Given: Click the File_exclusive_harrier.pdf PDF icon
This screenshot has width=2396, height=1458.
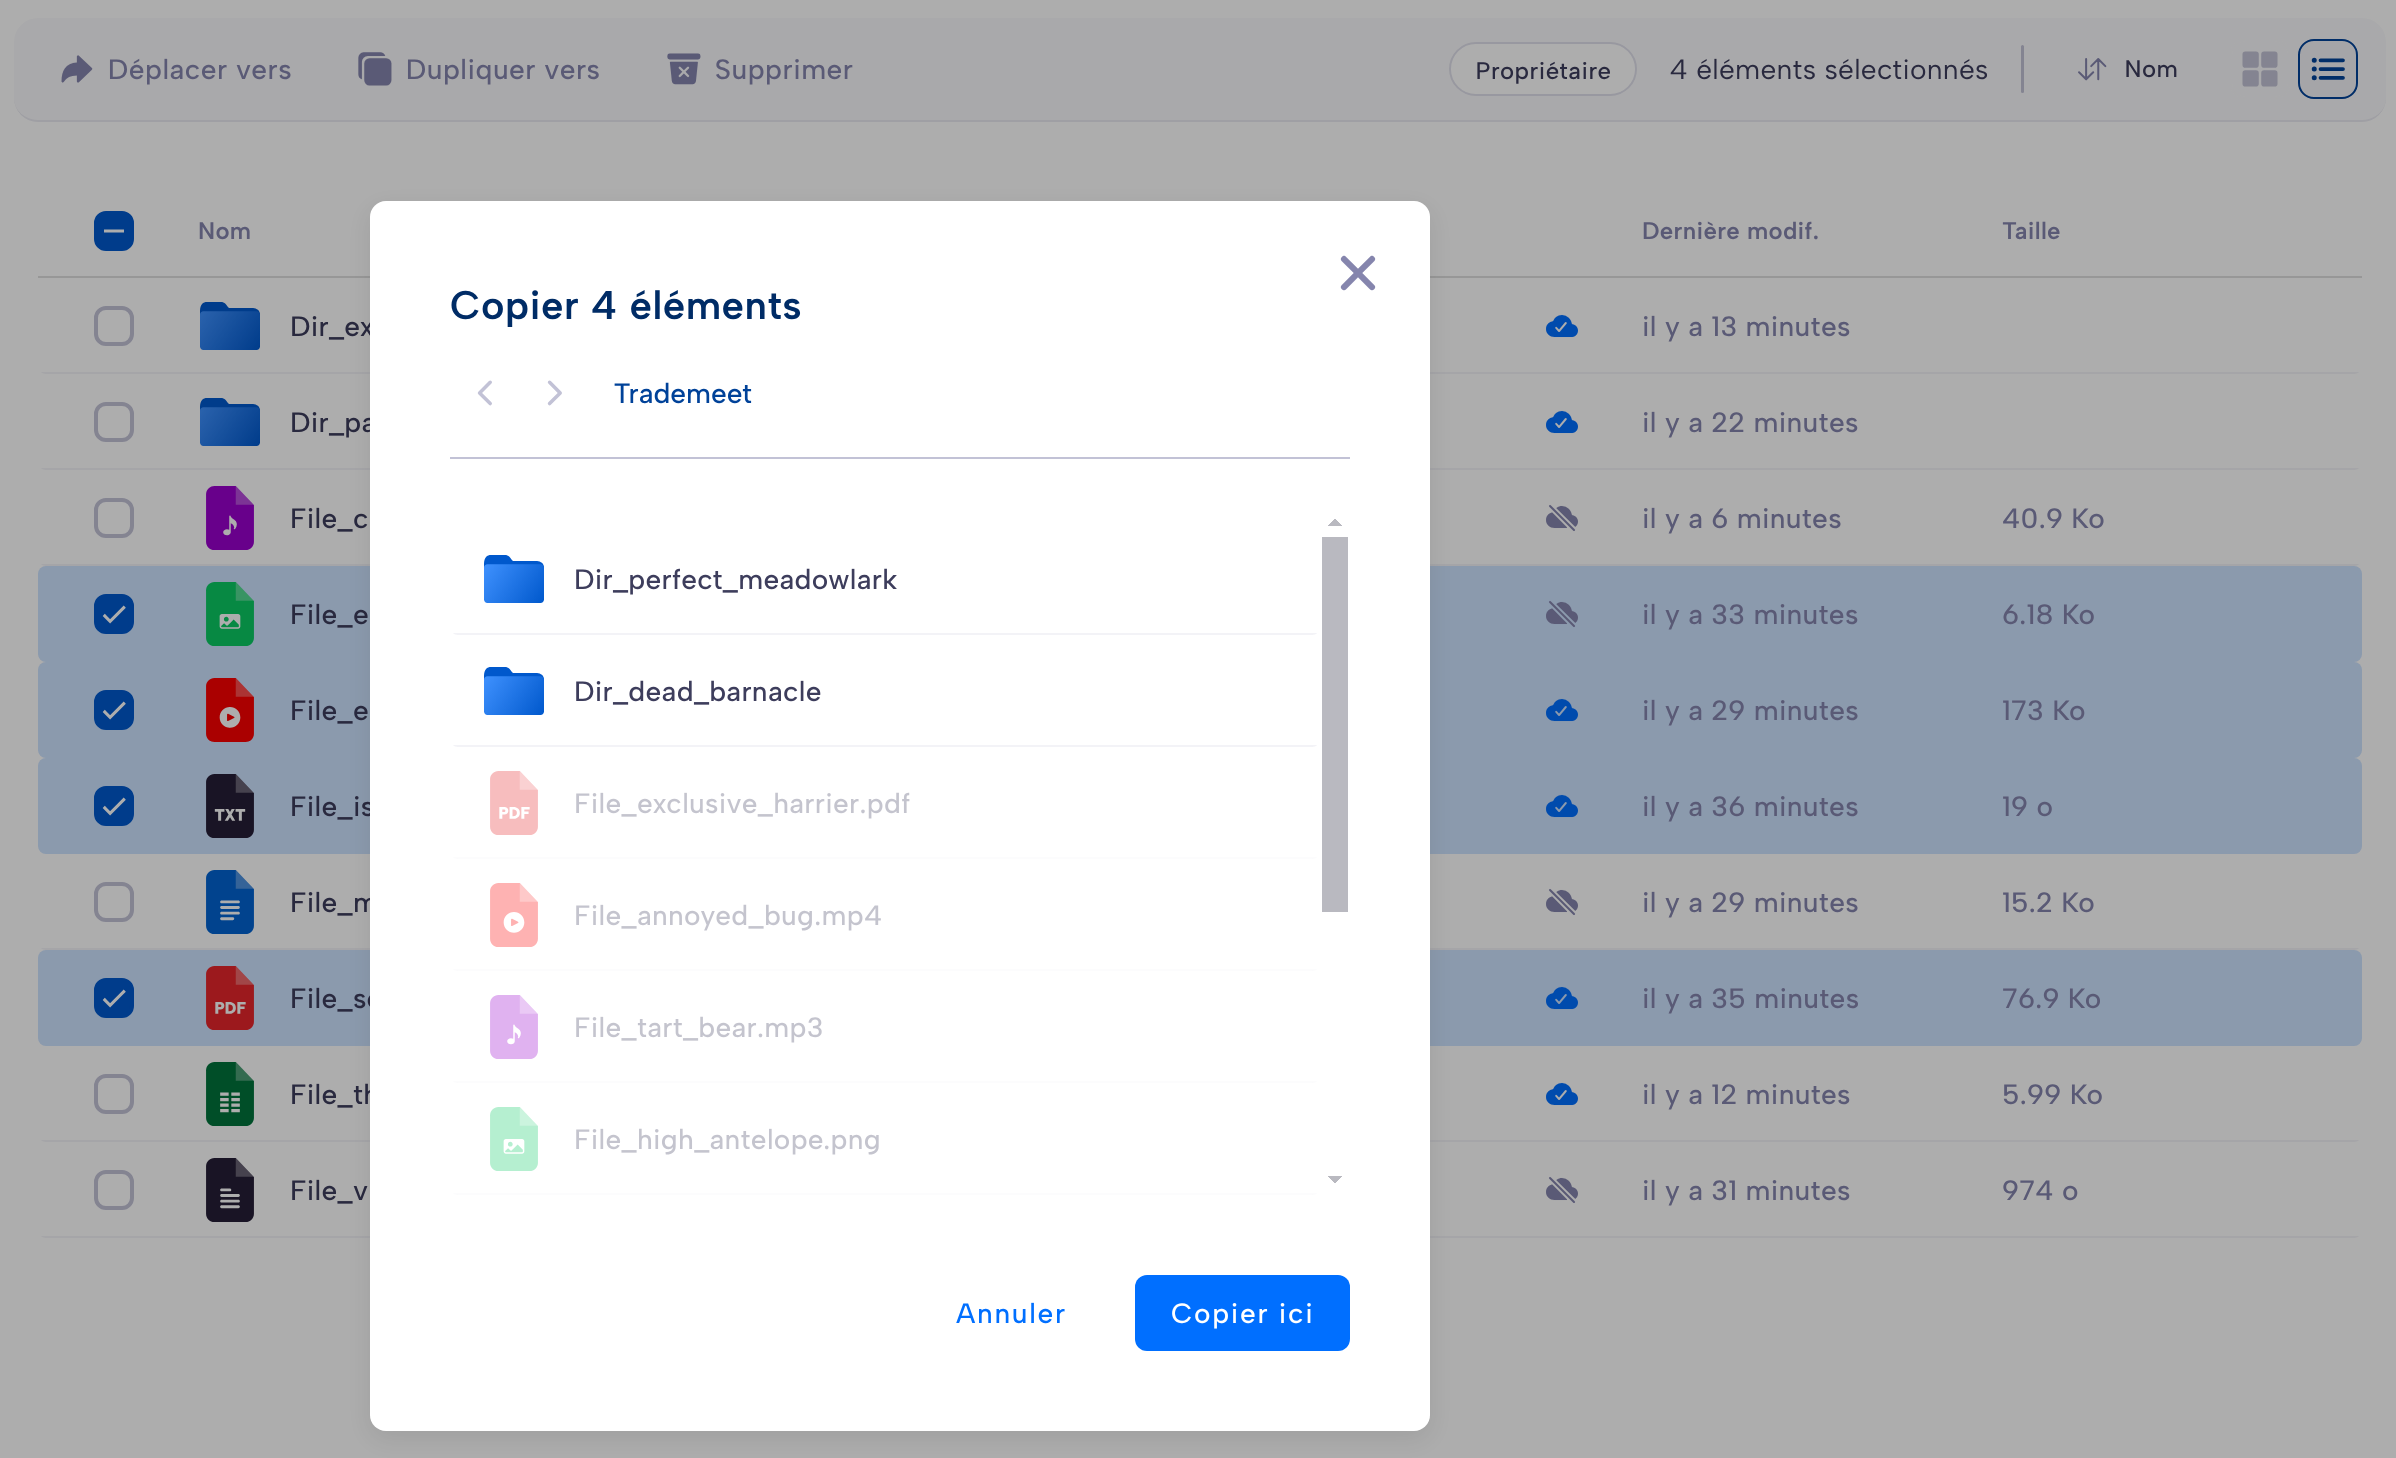Looking at the screenshot, I should 513,803.
